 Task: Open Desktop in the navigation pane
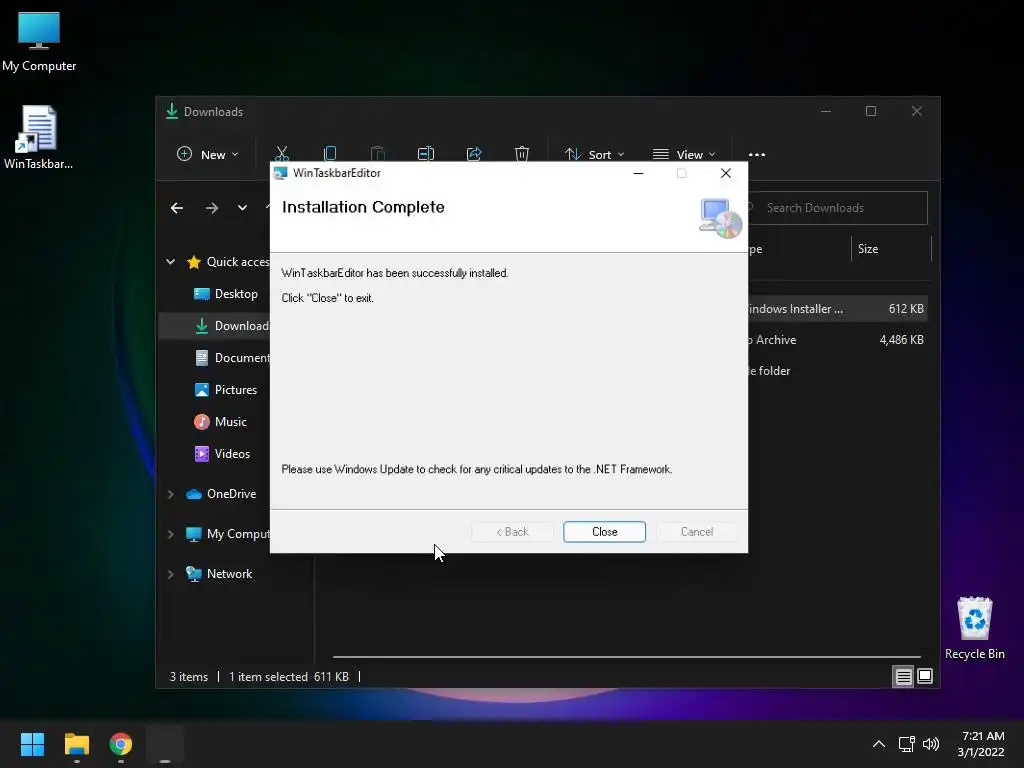pyautogui.click(x=226, y=294)
